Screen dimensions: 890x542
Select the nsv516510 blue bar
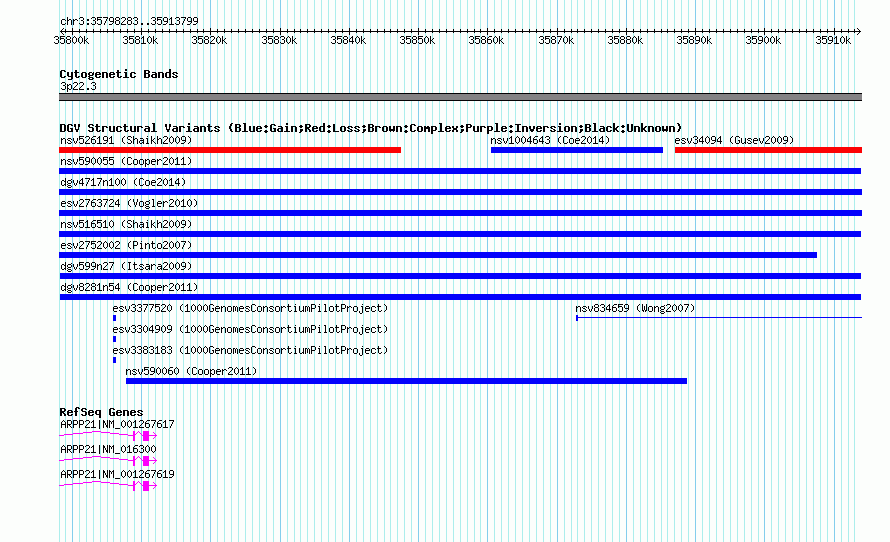click(x=460, y=234)
